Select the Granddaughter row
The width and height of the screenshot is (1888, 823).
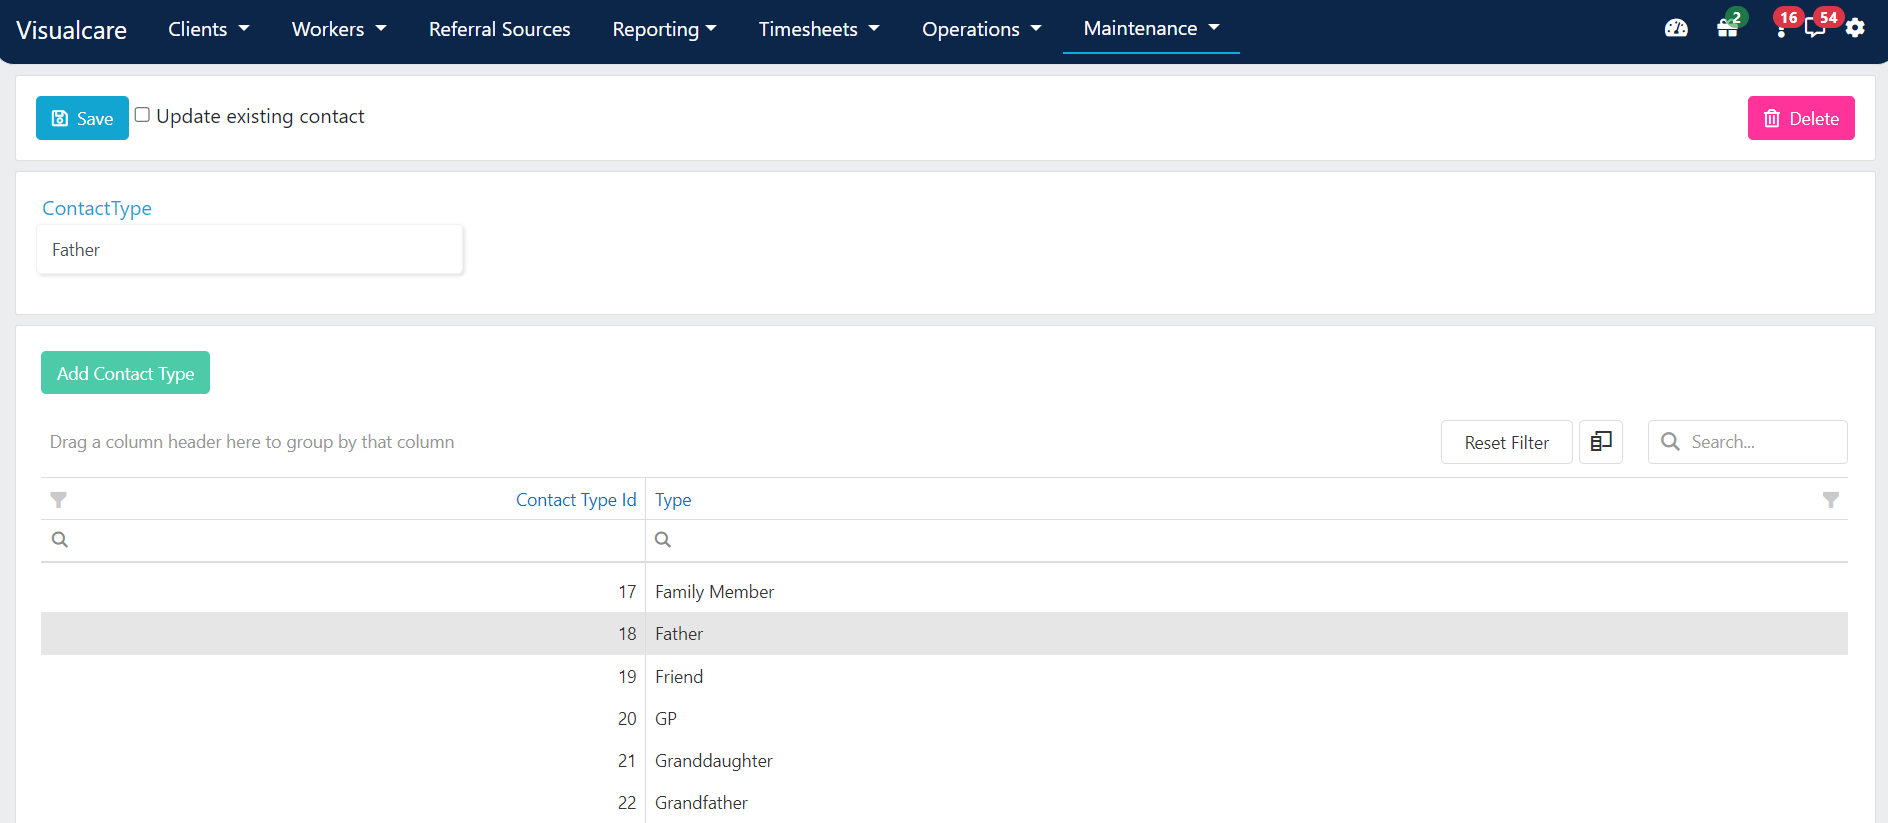[944, 761]
